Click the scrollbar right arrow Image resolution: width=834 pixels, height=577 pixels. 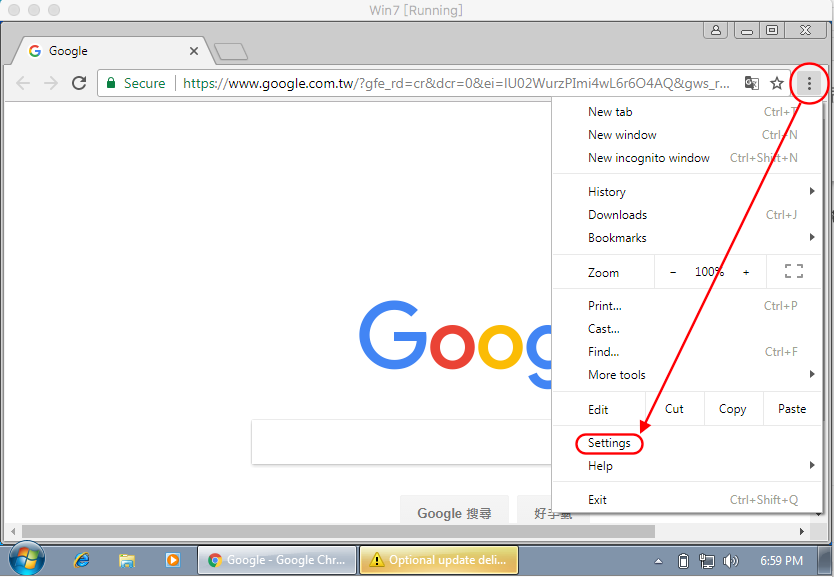[802, 531]
